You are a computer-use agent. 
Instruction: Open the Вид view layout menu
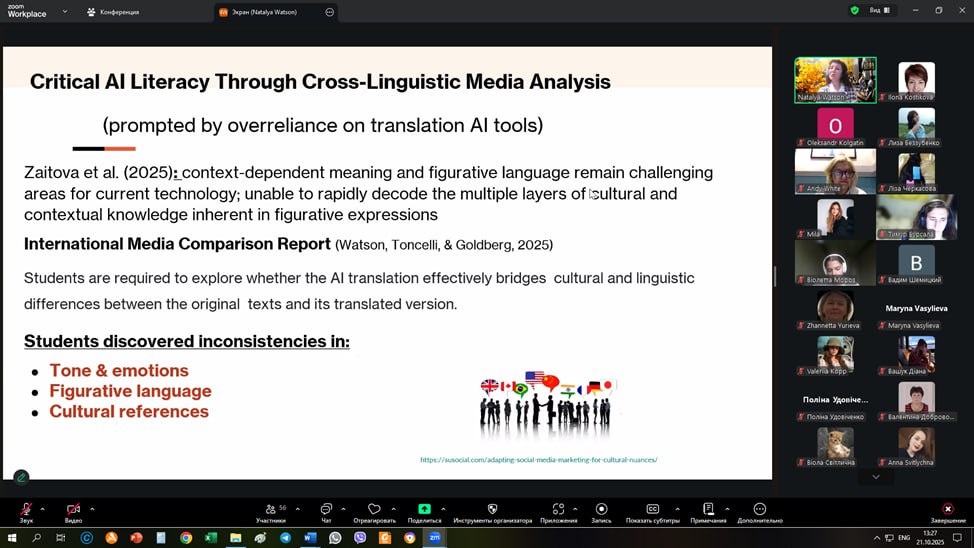click(x=879, y=10)
